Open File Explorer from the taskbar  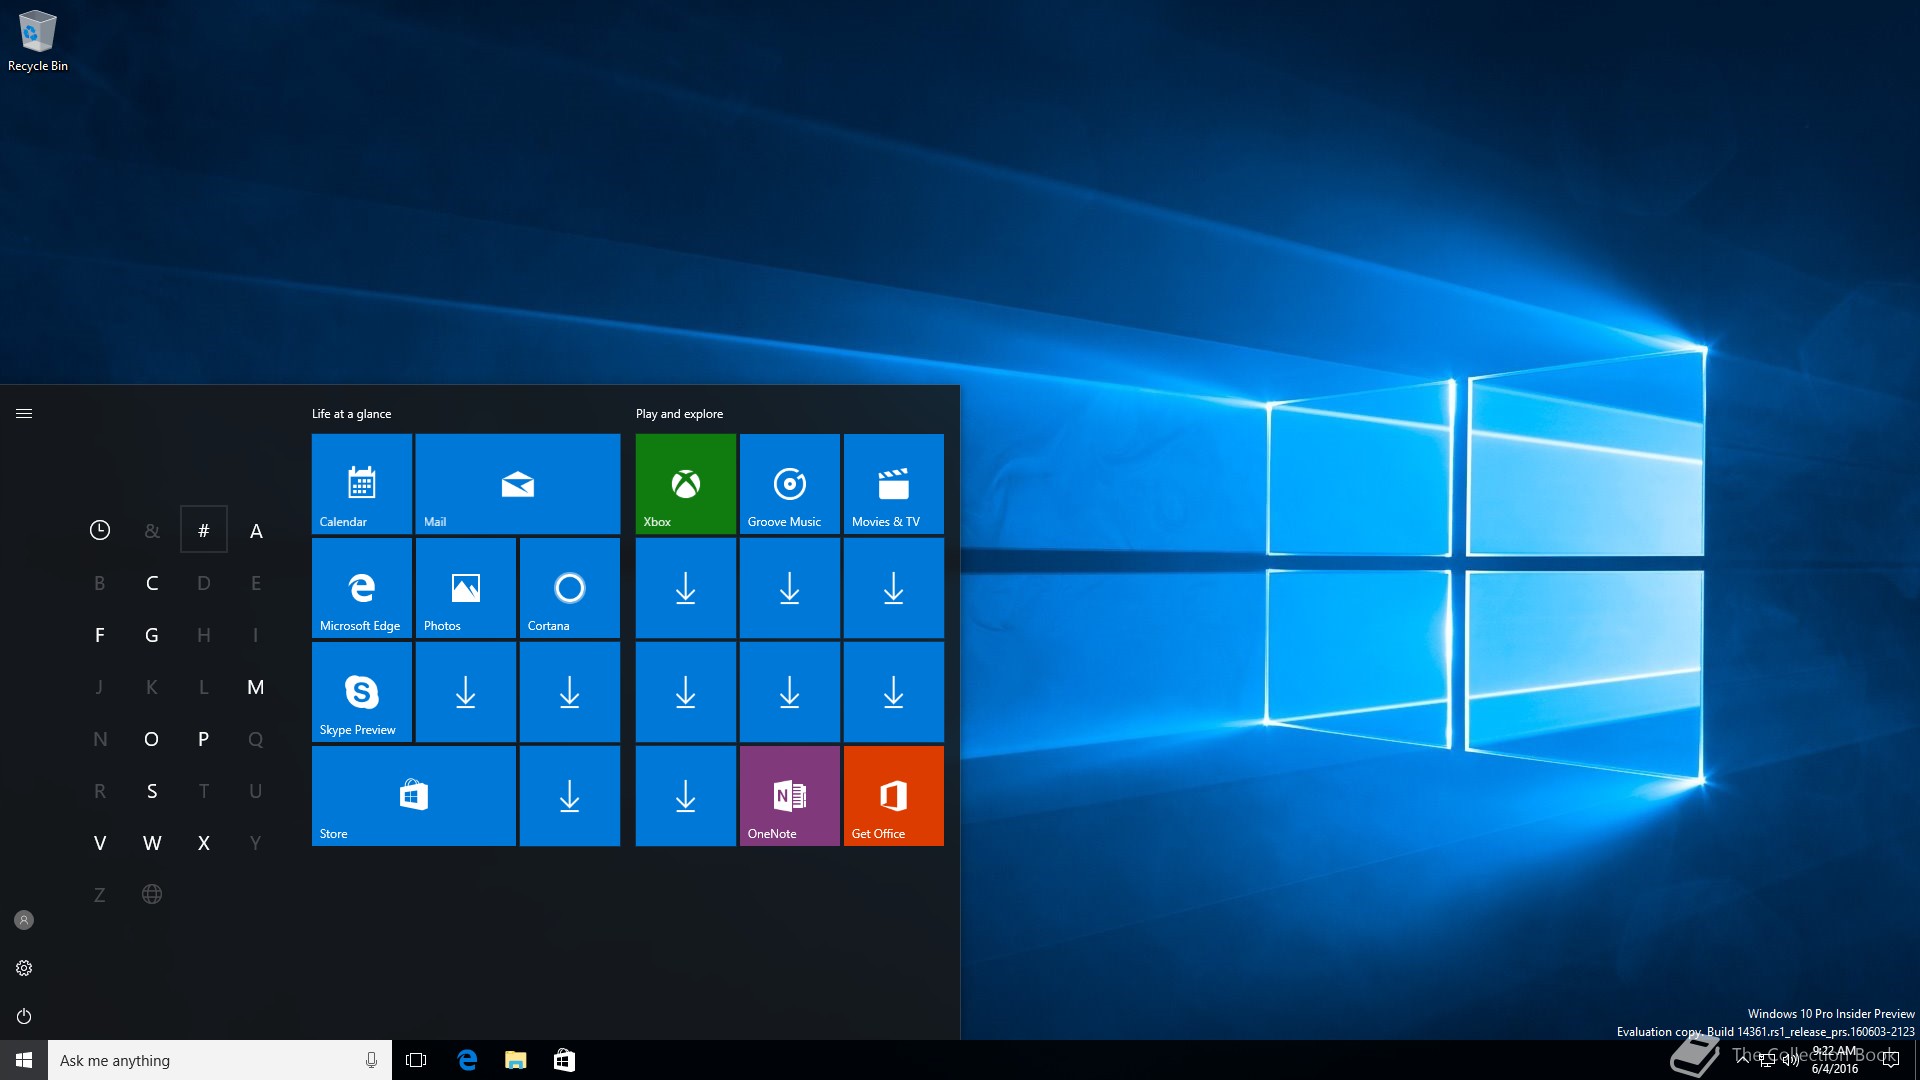[516, 1060]
